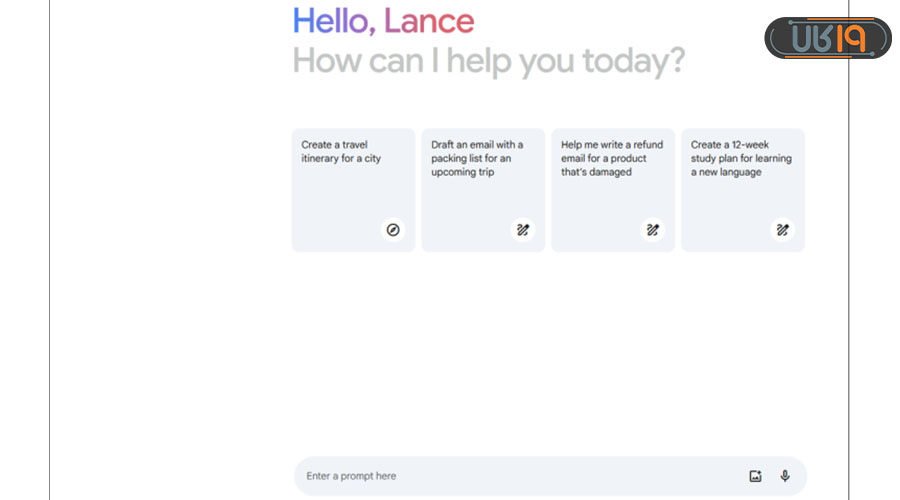Choose "Draft an email with a packing list" suggestion
This screenshot has height=500, width=900.
point(477,158)
